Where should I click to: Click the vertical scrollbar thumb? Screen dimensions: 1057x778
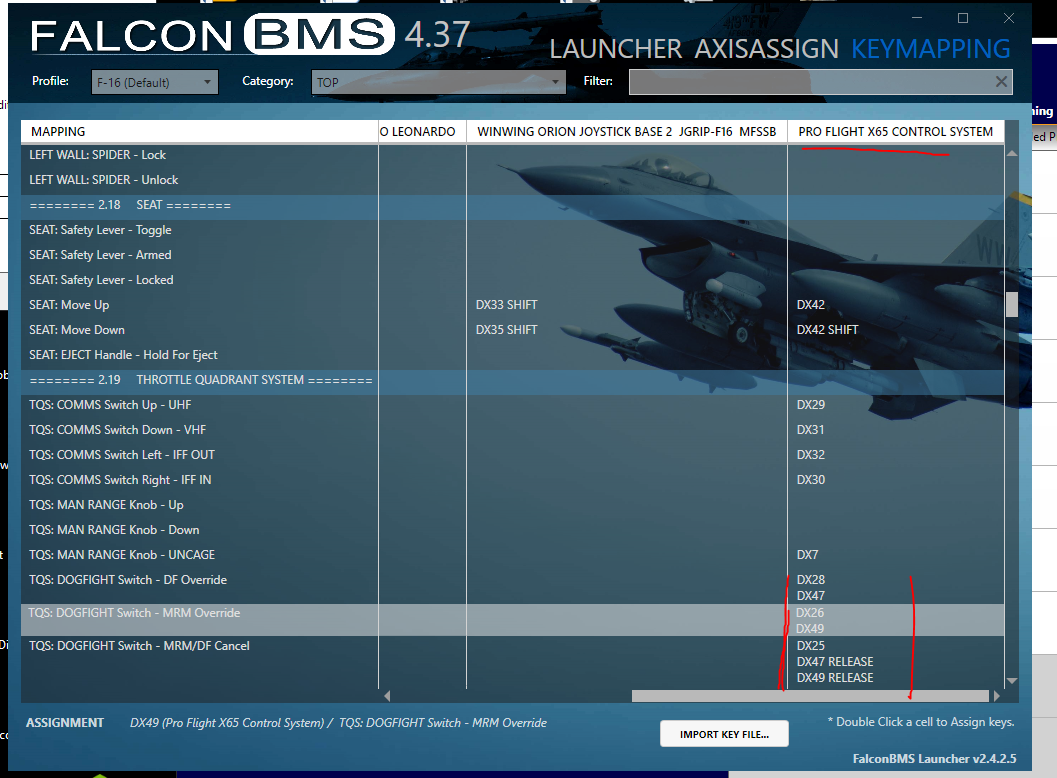[1012, 304]
